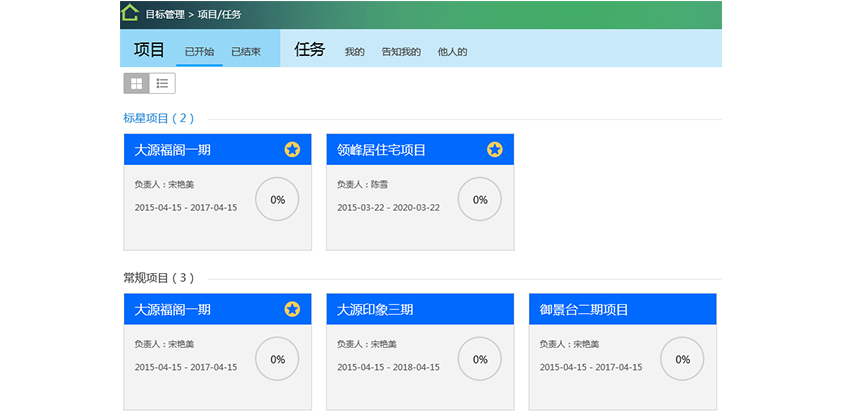Switch to list view layout
The height and width of the screenshot is (415, 842).
162,83
